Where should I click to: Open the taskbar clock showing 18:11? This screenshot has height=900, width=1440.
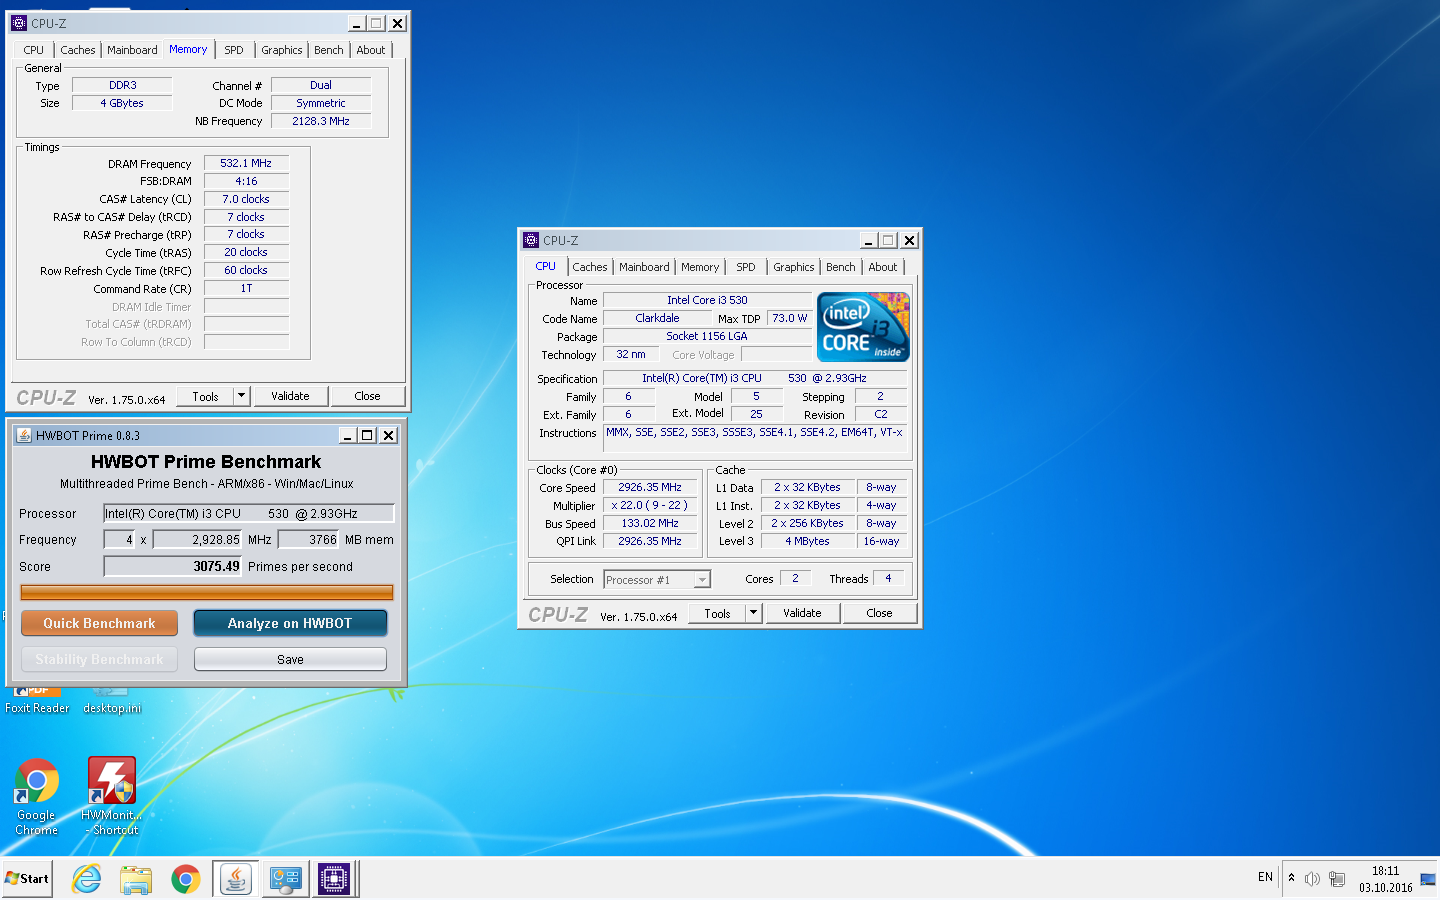[x=1385, y=879]
